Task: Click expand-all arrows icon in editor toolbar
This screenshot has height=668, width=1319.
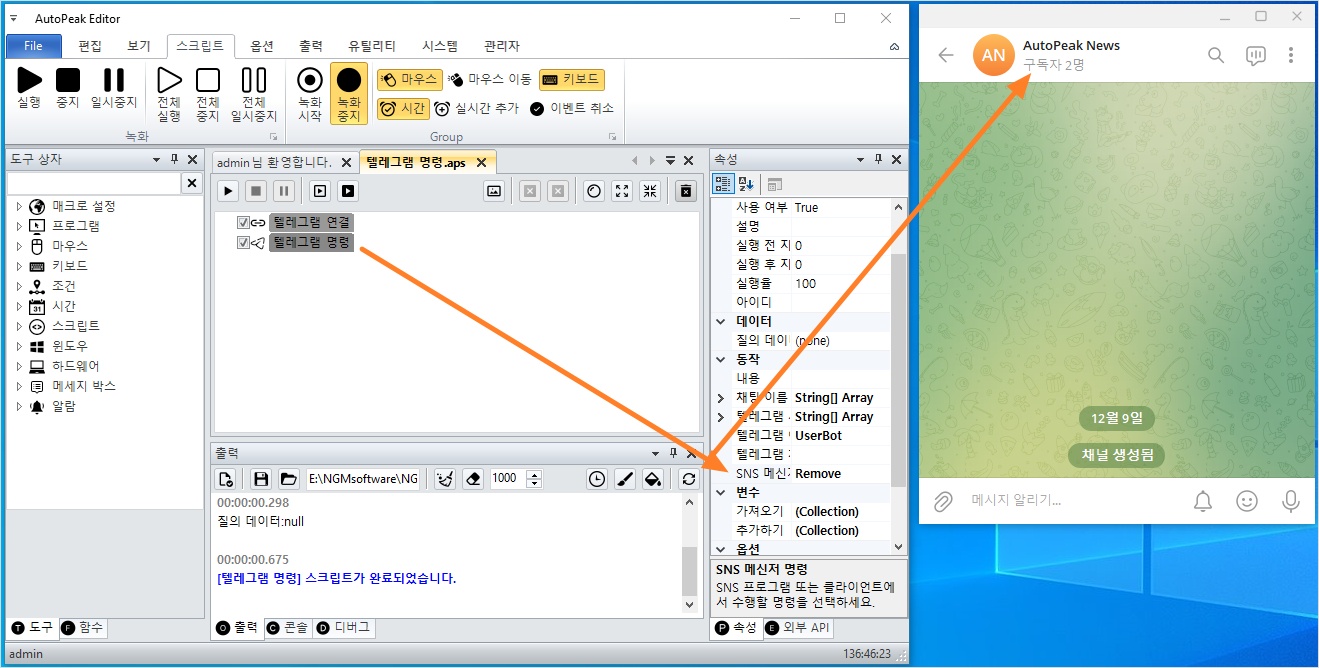Action: click(622, 191)
